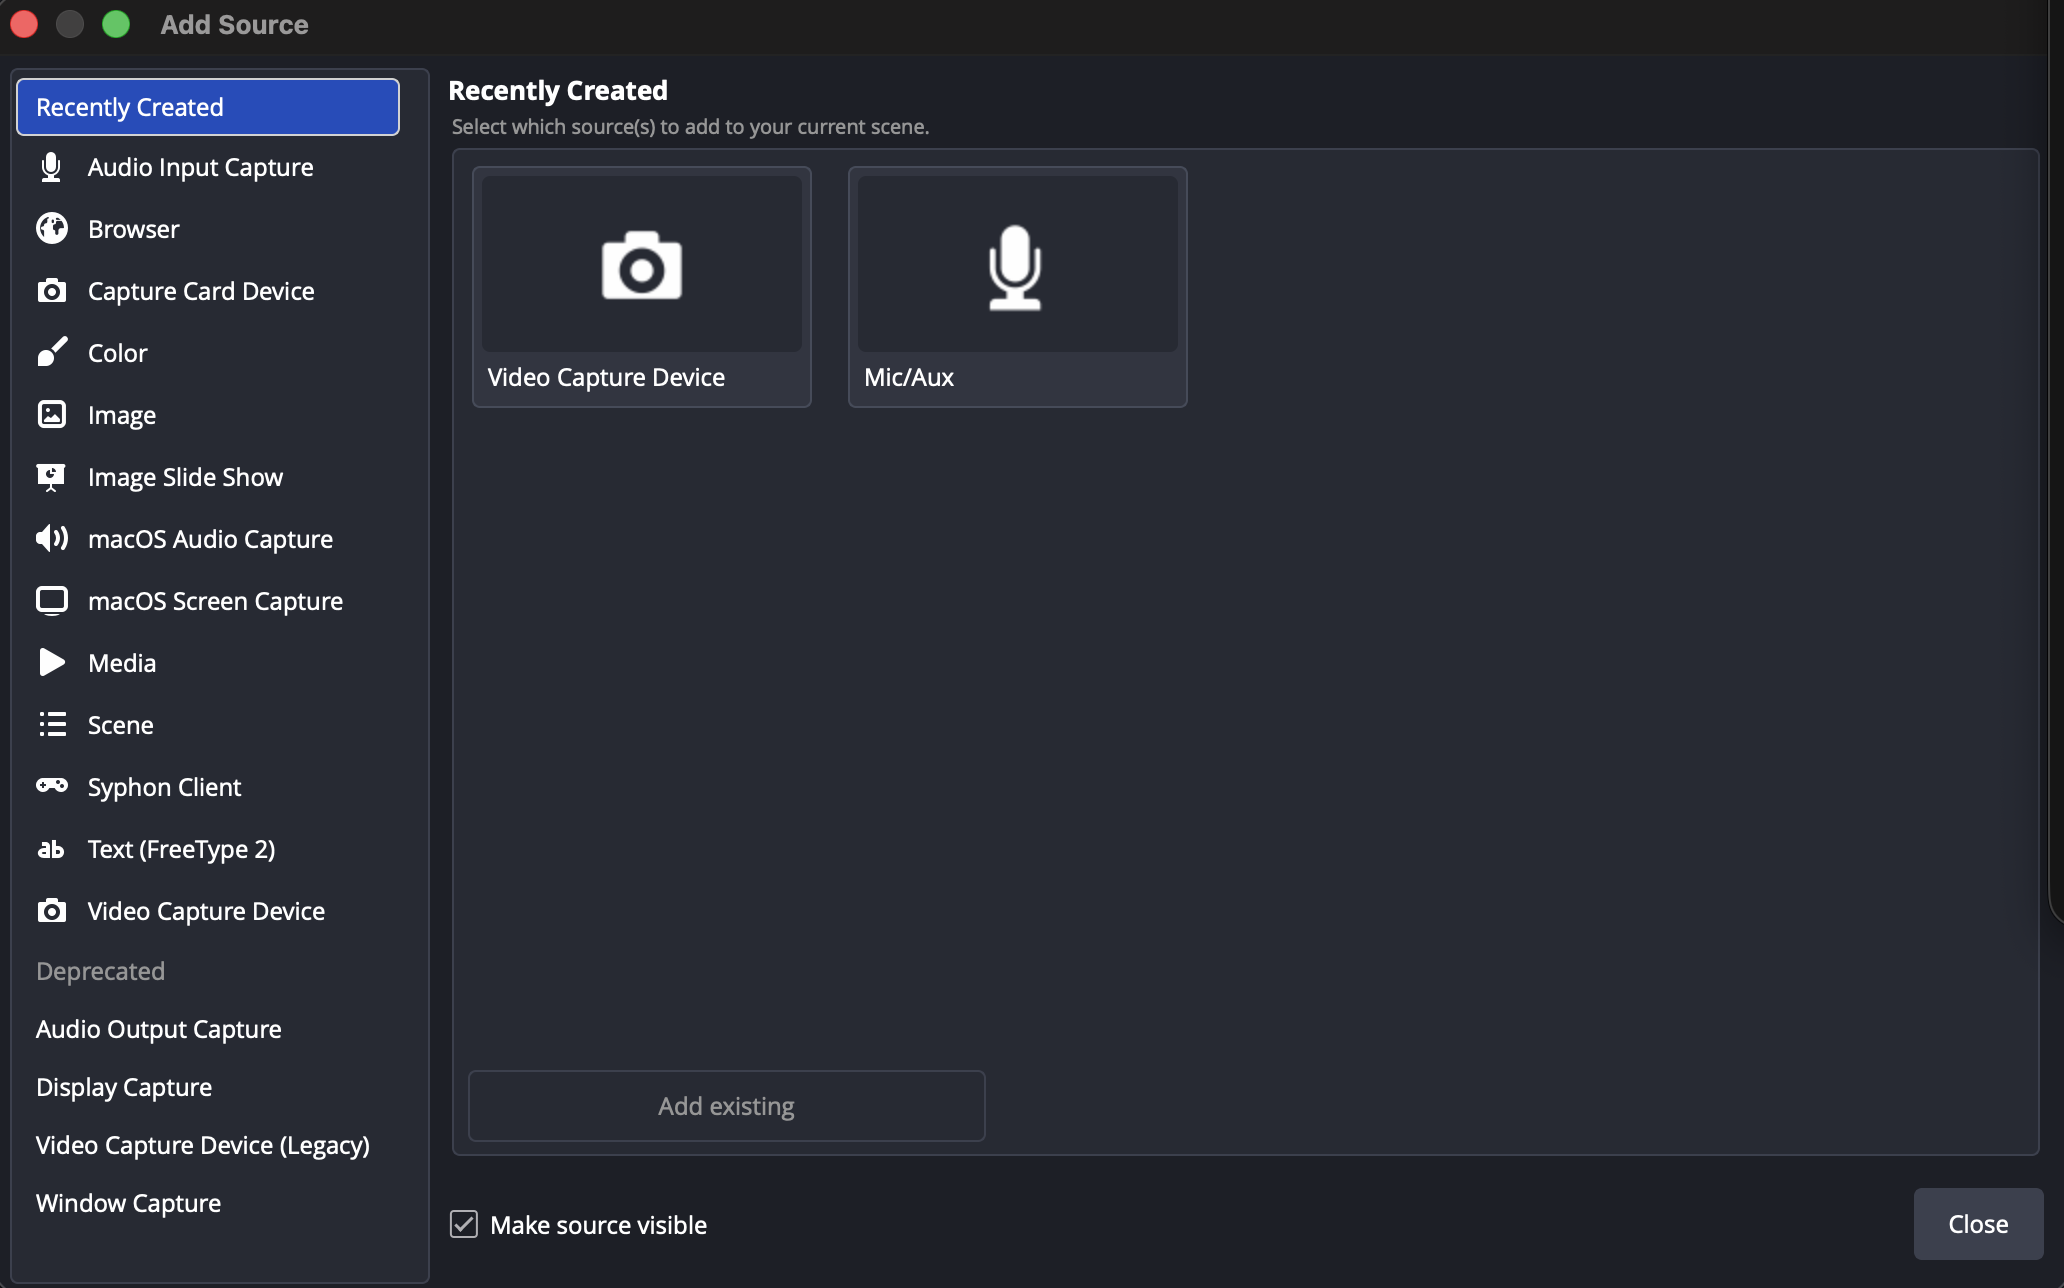Click the list icon beside Scene
The image size is (2064, 1288).
click(52, 724)
